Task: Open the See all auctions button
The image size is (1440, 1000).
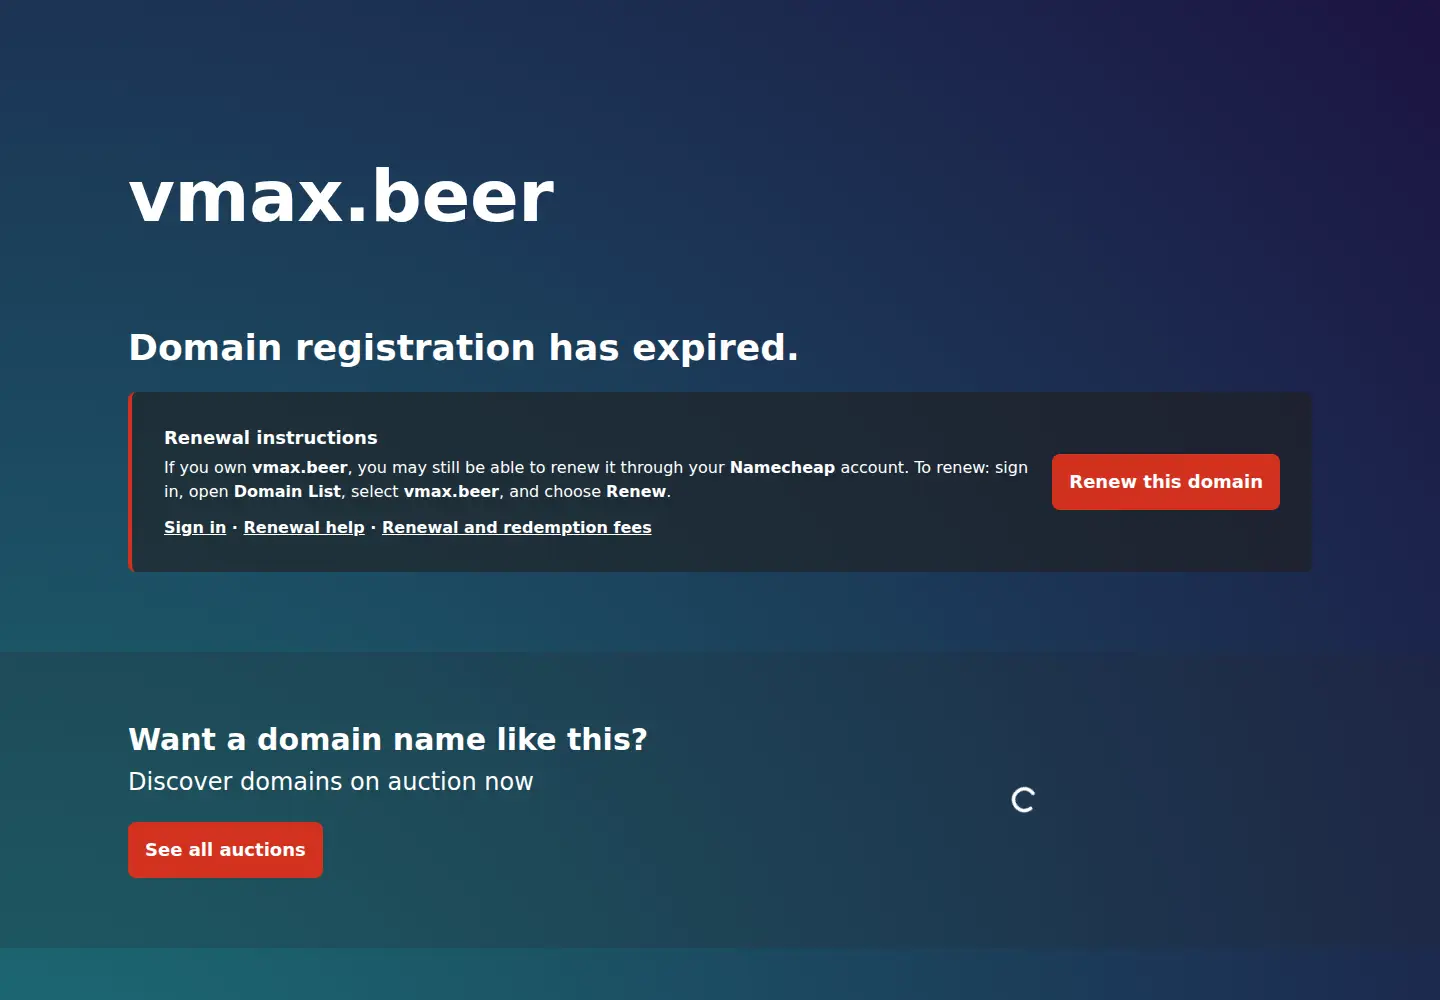Action: tap(225, 850)
